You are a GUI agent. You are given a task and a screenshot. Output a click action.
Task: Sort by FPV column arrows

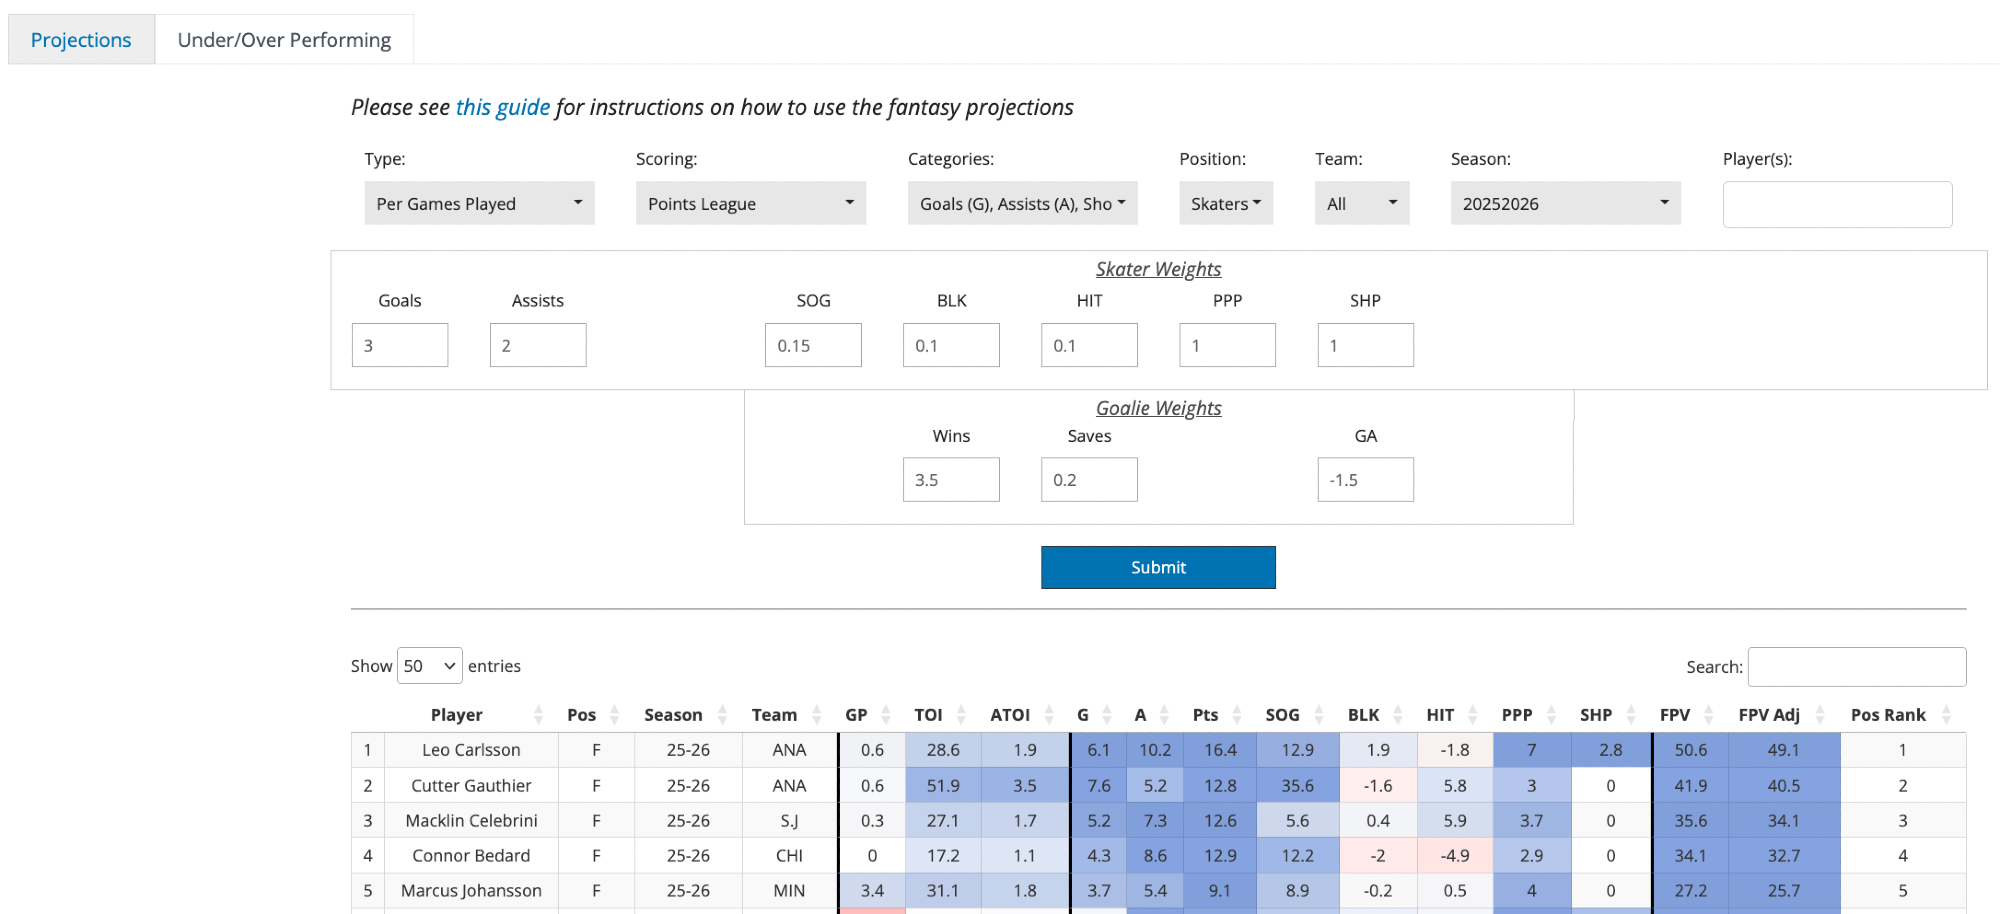coord(1709,715)
